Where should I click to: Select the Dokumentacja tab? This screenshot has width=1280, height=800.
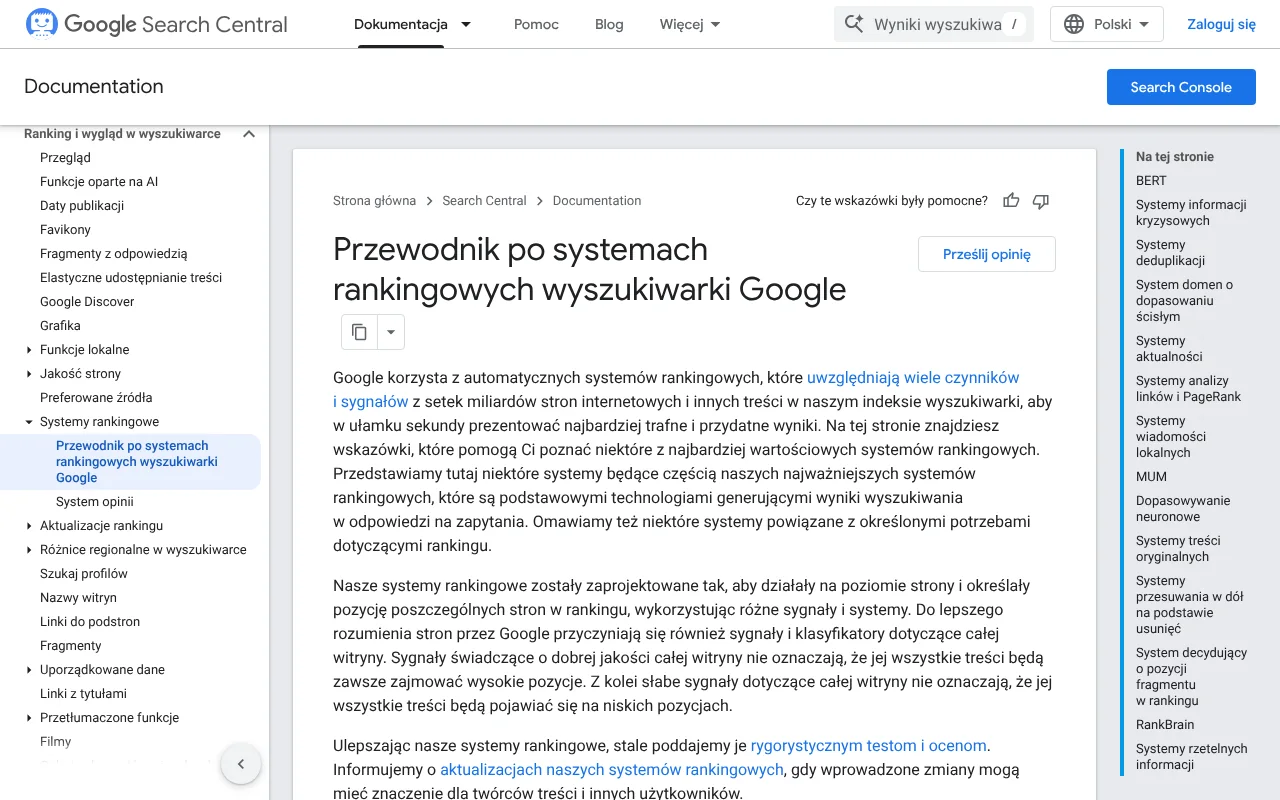[401, 24]
